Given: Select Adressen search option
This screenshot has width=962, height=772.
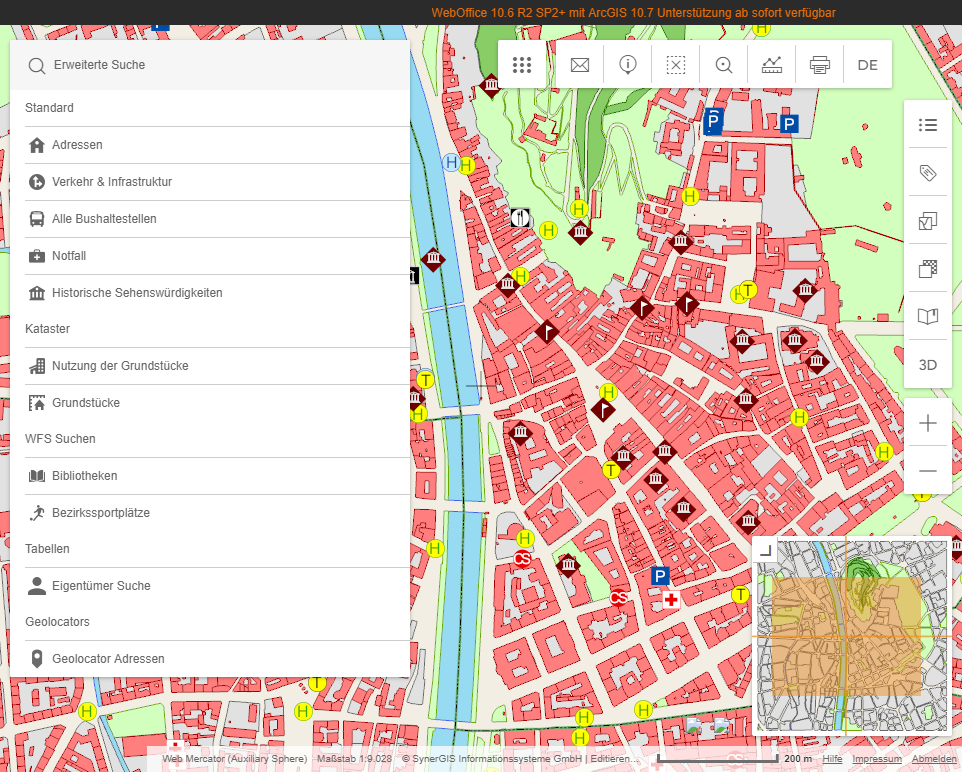Looking at the screenshot, I should coord(78,145).
